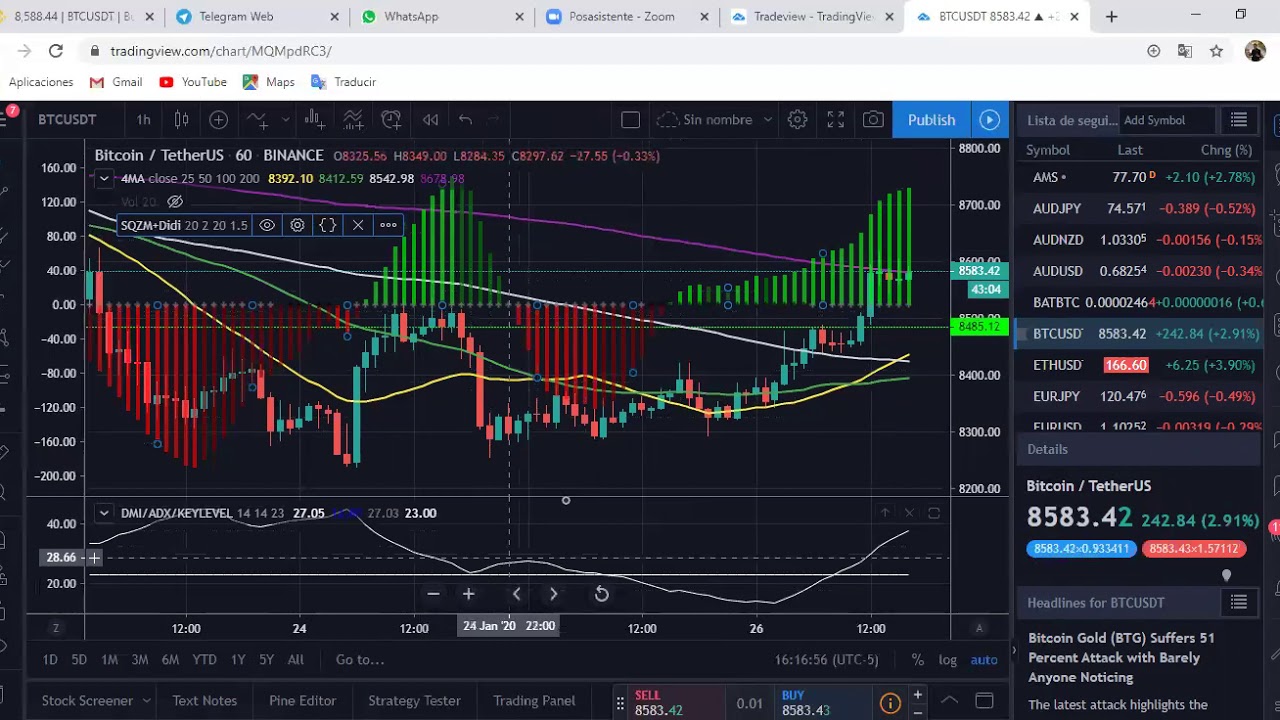Toggle percent scale mode
1280x720 pixels.
tap(918, 660)
